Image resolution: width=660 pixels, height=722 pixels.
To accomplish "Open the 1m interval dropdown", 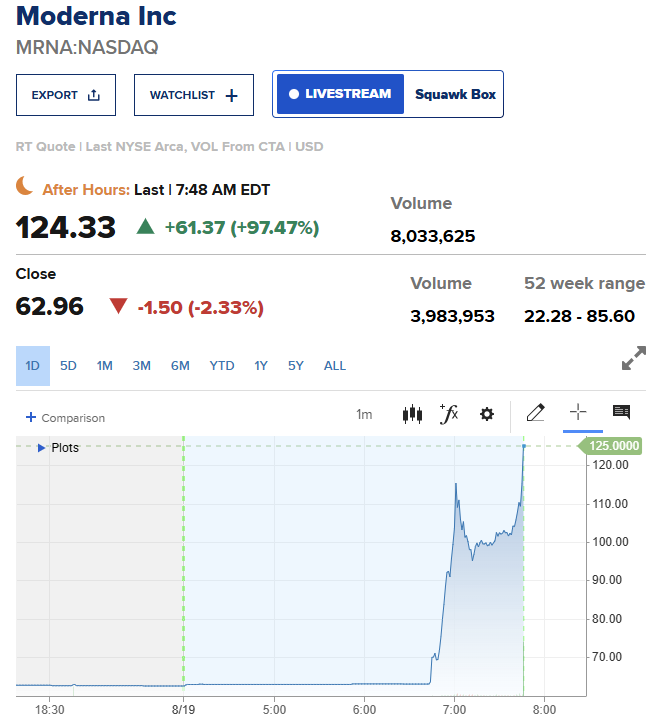I will click(364, 414).
